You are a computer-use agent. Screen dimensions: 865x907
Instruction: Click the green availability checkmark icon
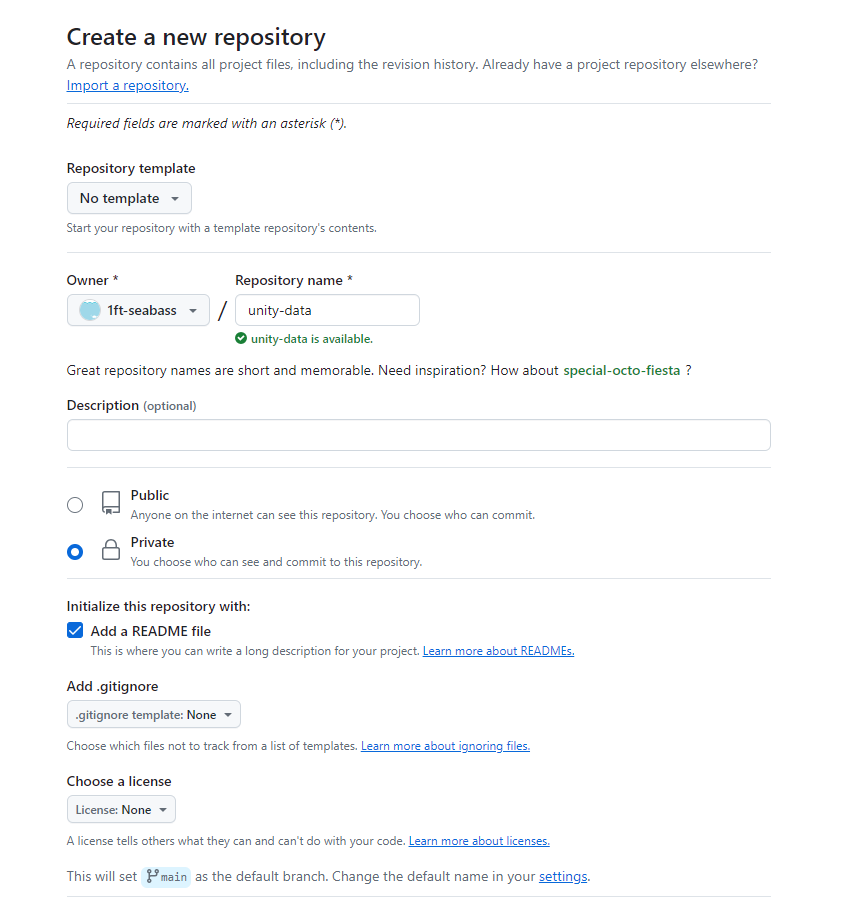[241, 339]
